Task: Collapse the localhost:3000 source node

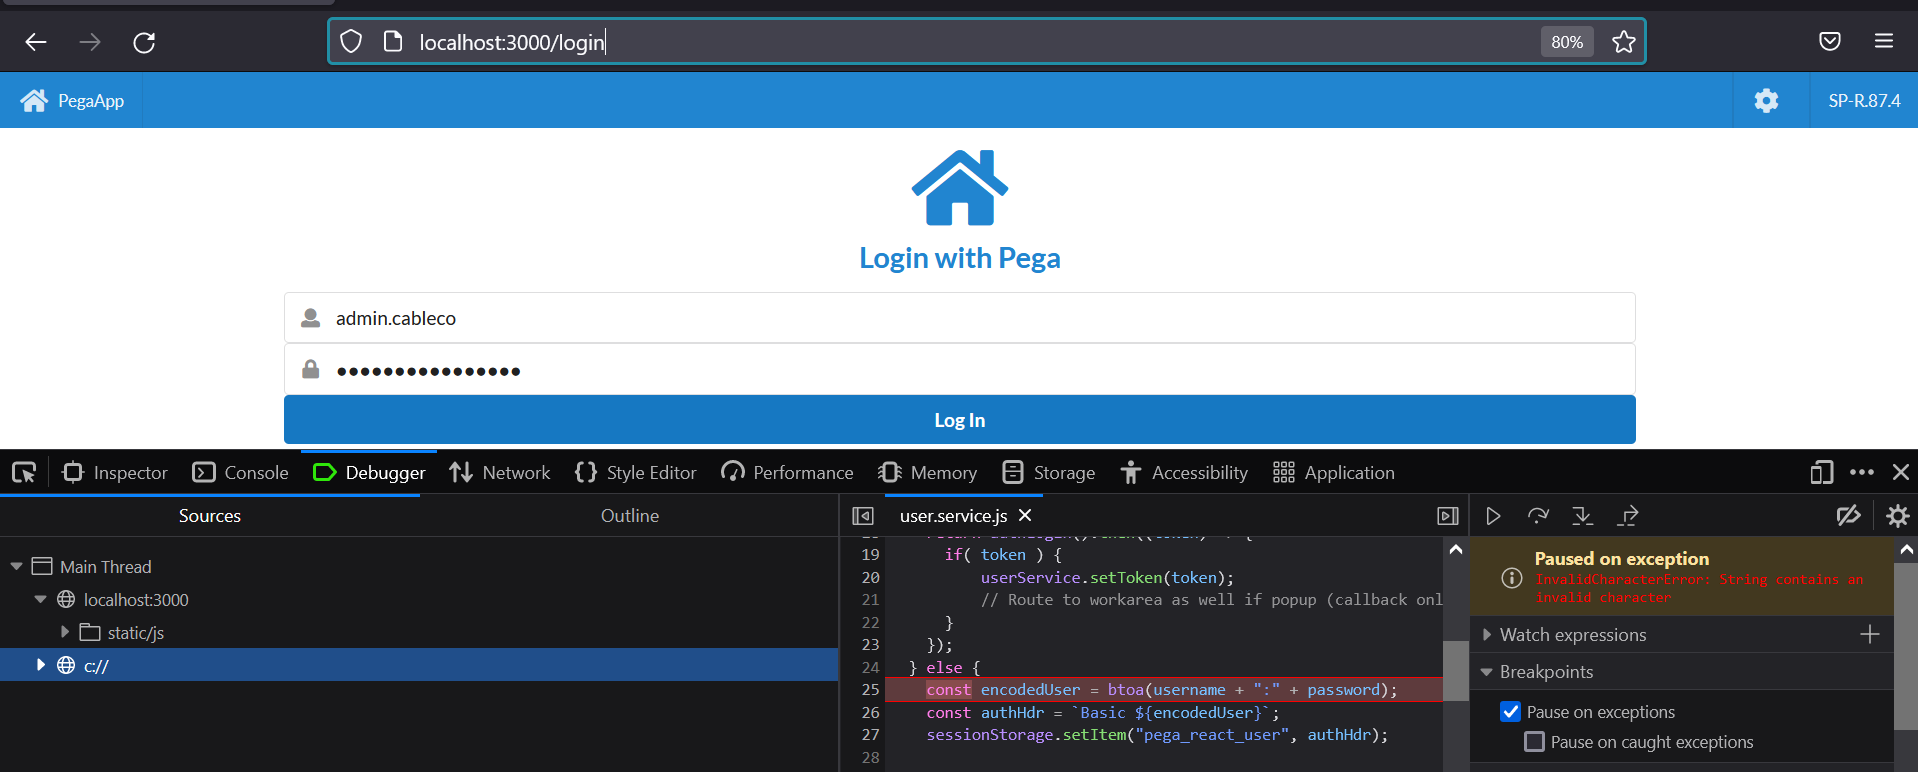Action: [x=40, y=600]
